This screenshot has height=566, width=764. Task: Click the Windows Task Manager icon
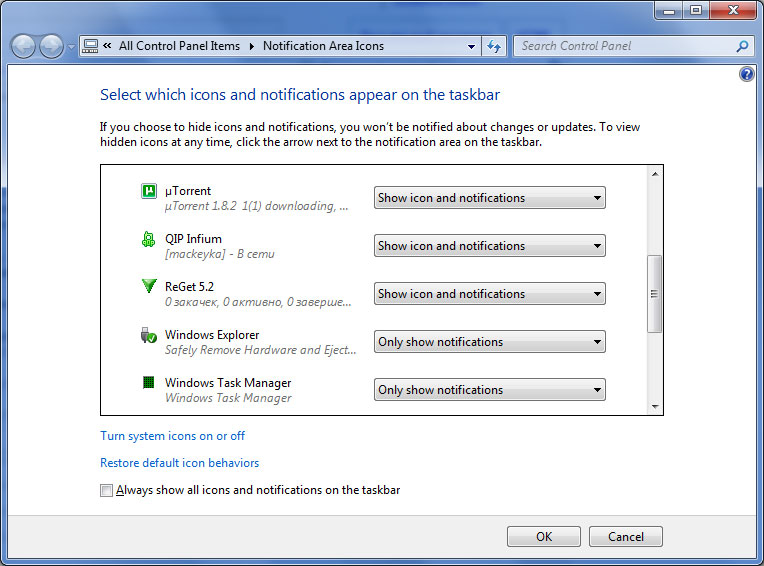point(149,382)
